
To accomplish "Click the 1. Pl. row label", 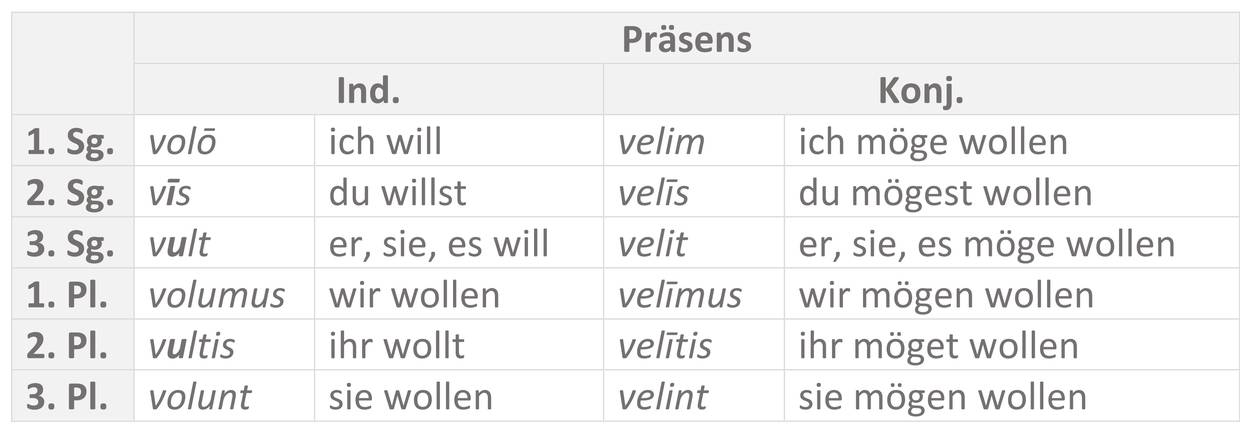I will (71, 295).
